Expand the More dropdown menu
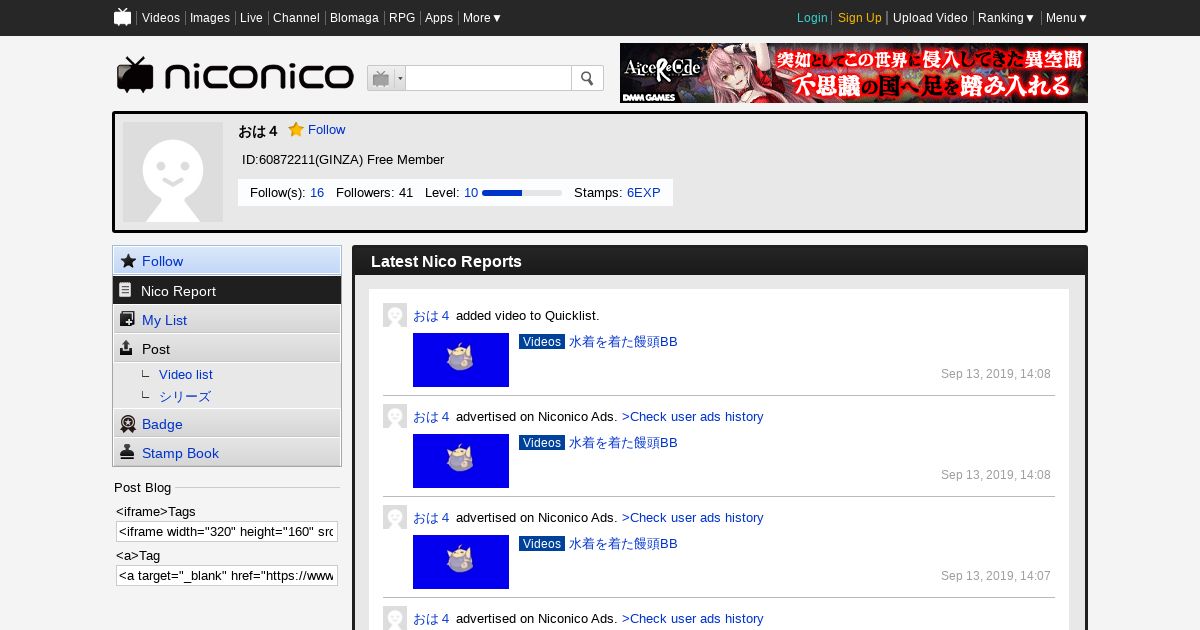This screenshot has width=1200, height=630. coord(482,18)
